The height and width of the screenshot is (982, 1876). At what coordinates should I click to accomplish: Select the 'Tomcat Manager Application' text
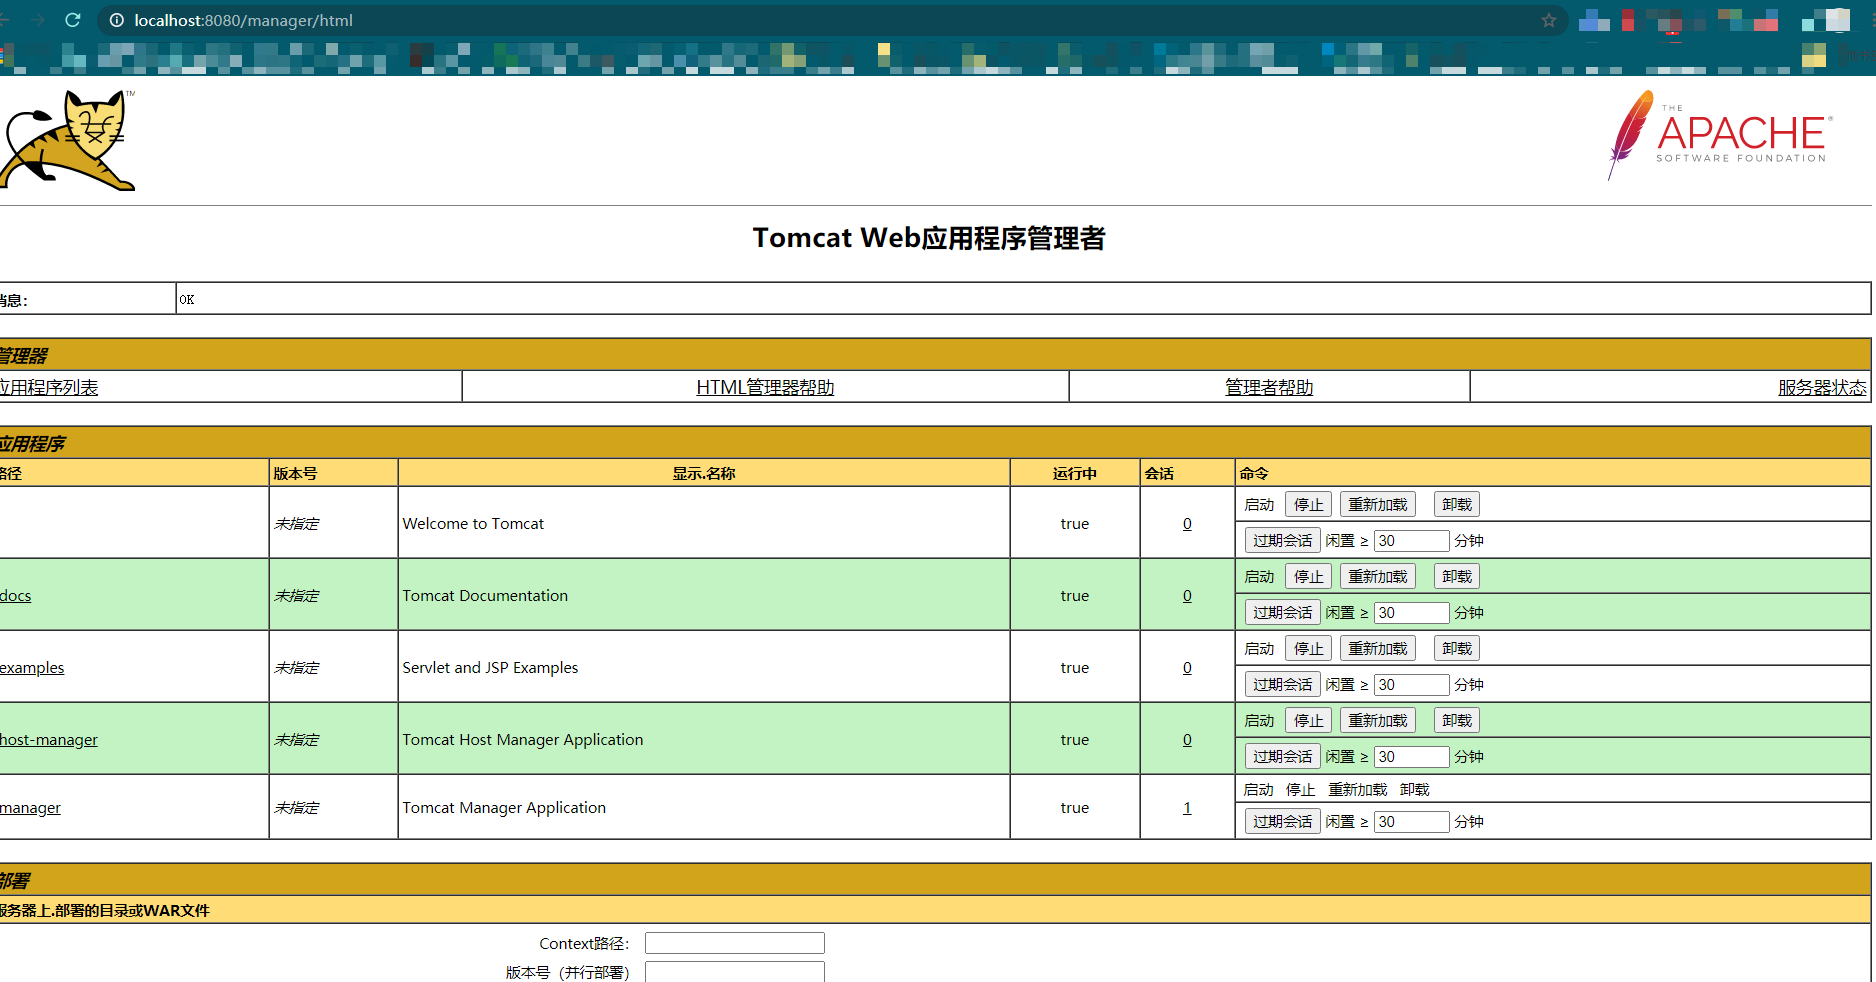[x=504, y=807]
